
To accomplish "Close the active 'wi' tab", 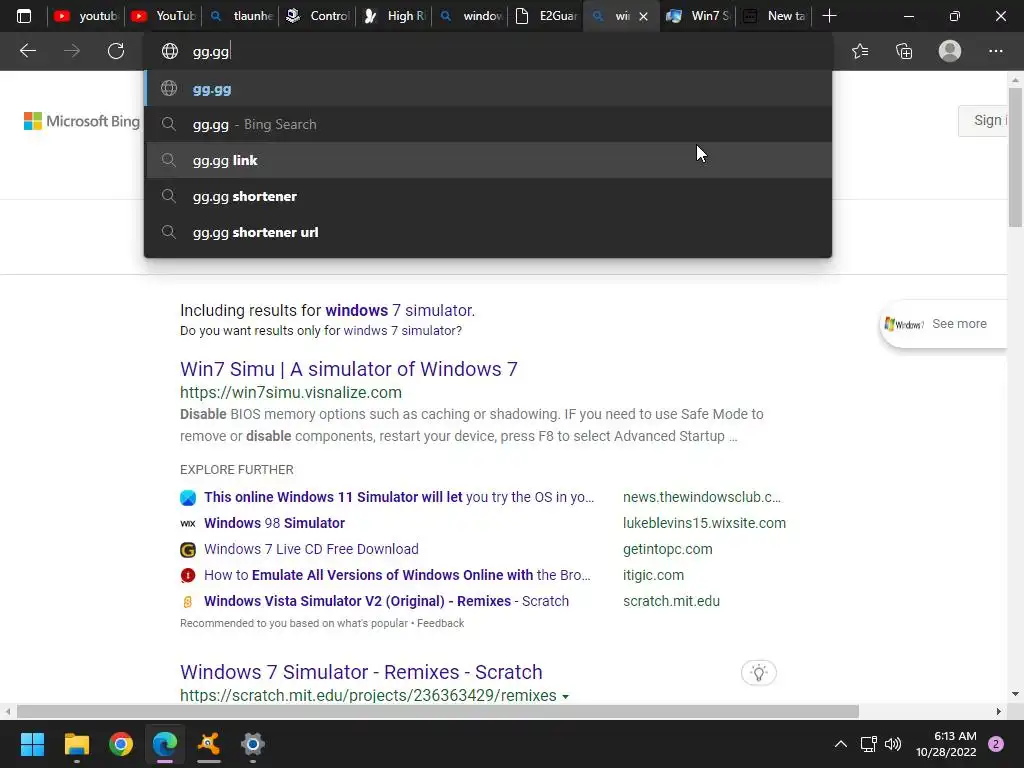I will 643,16.
